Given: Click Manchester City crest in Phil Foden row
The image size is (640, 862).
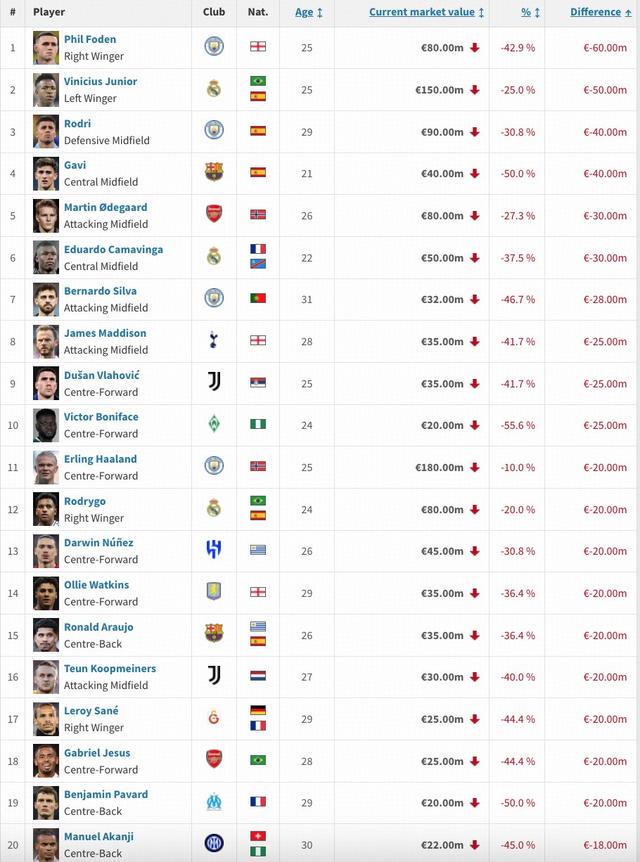Looking at the screenshot, I should tap(214, 47).
